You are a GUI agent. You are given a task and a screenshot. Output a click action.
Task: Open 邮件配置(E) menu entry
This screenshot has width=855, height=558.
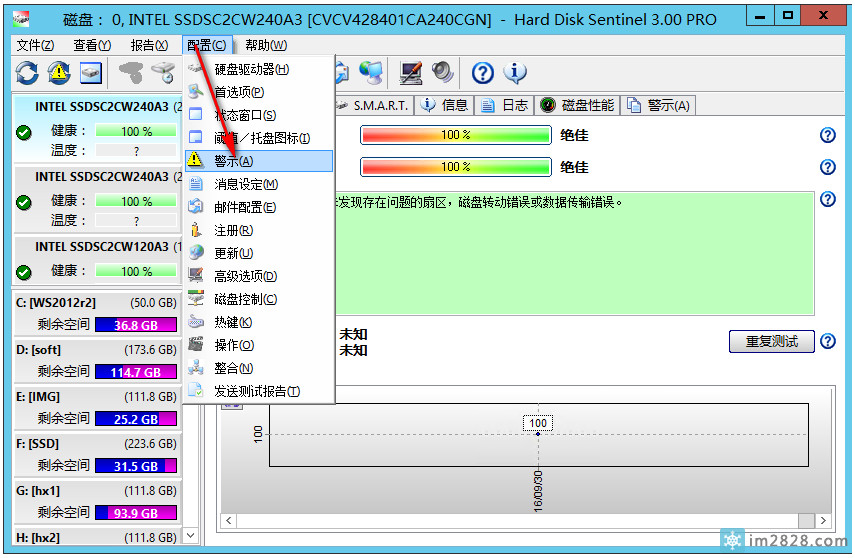[x=244, y=207]
